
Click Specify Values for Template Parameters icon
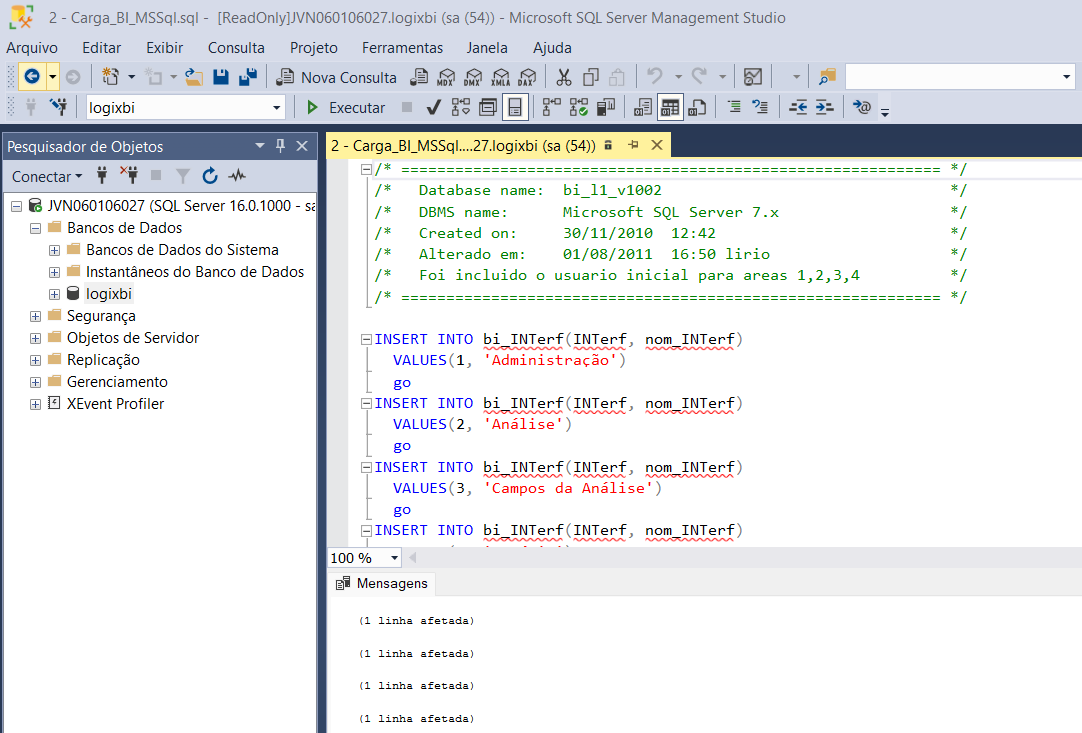pyautogui.click(x=861, y=107)
